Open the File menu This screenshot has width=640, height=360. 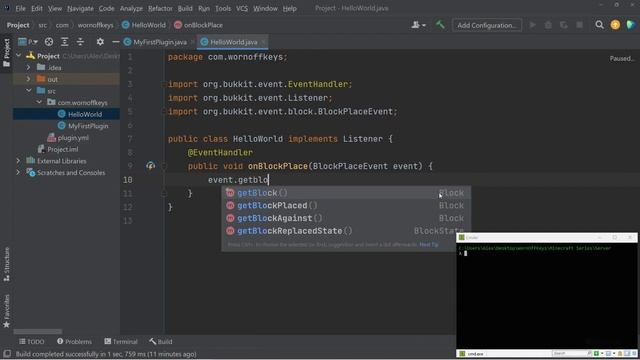click(20, 8)
